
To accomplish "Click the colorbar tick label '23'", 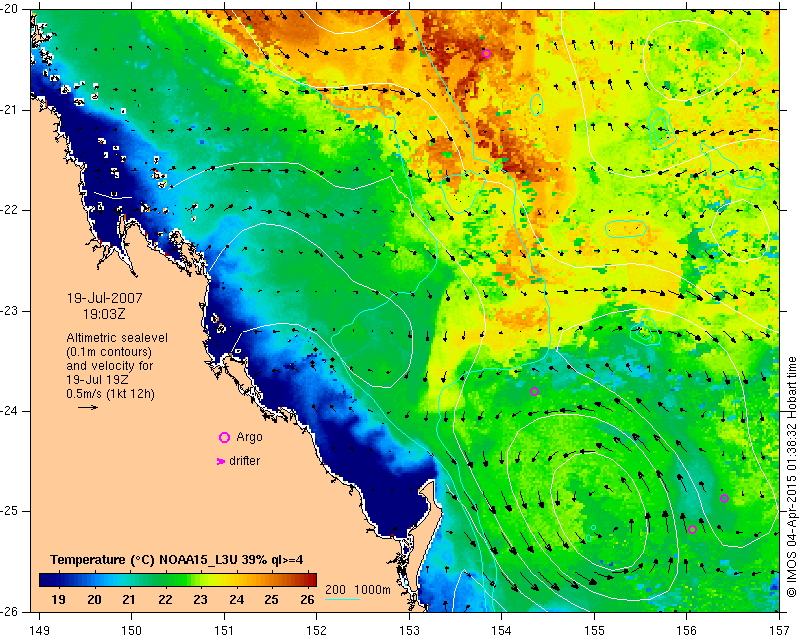I will click(x=200, y=599).
